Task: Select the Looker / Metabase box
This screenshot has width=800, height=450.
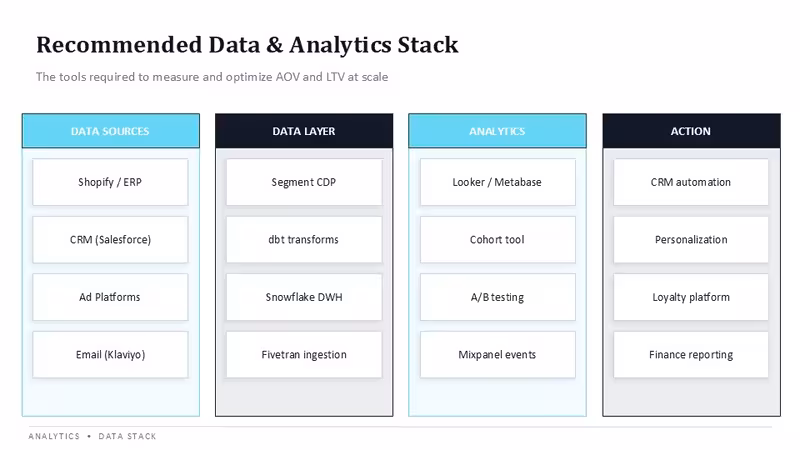Action: click(x=497, y=182)
